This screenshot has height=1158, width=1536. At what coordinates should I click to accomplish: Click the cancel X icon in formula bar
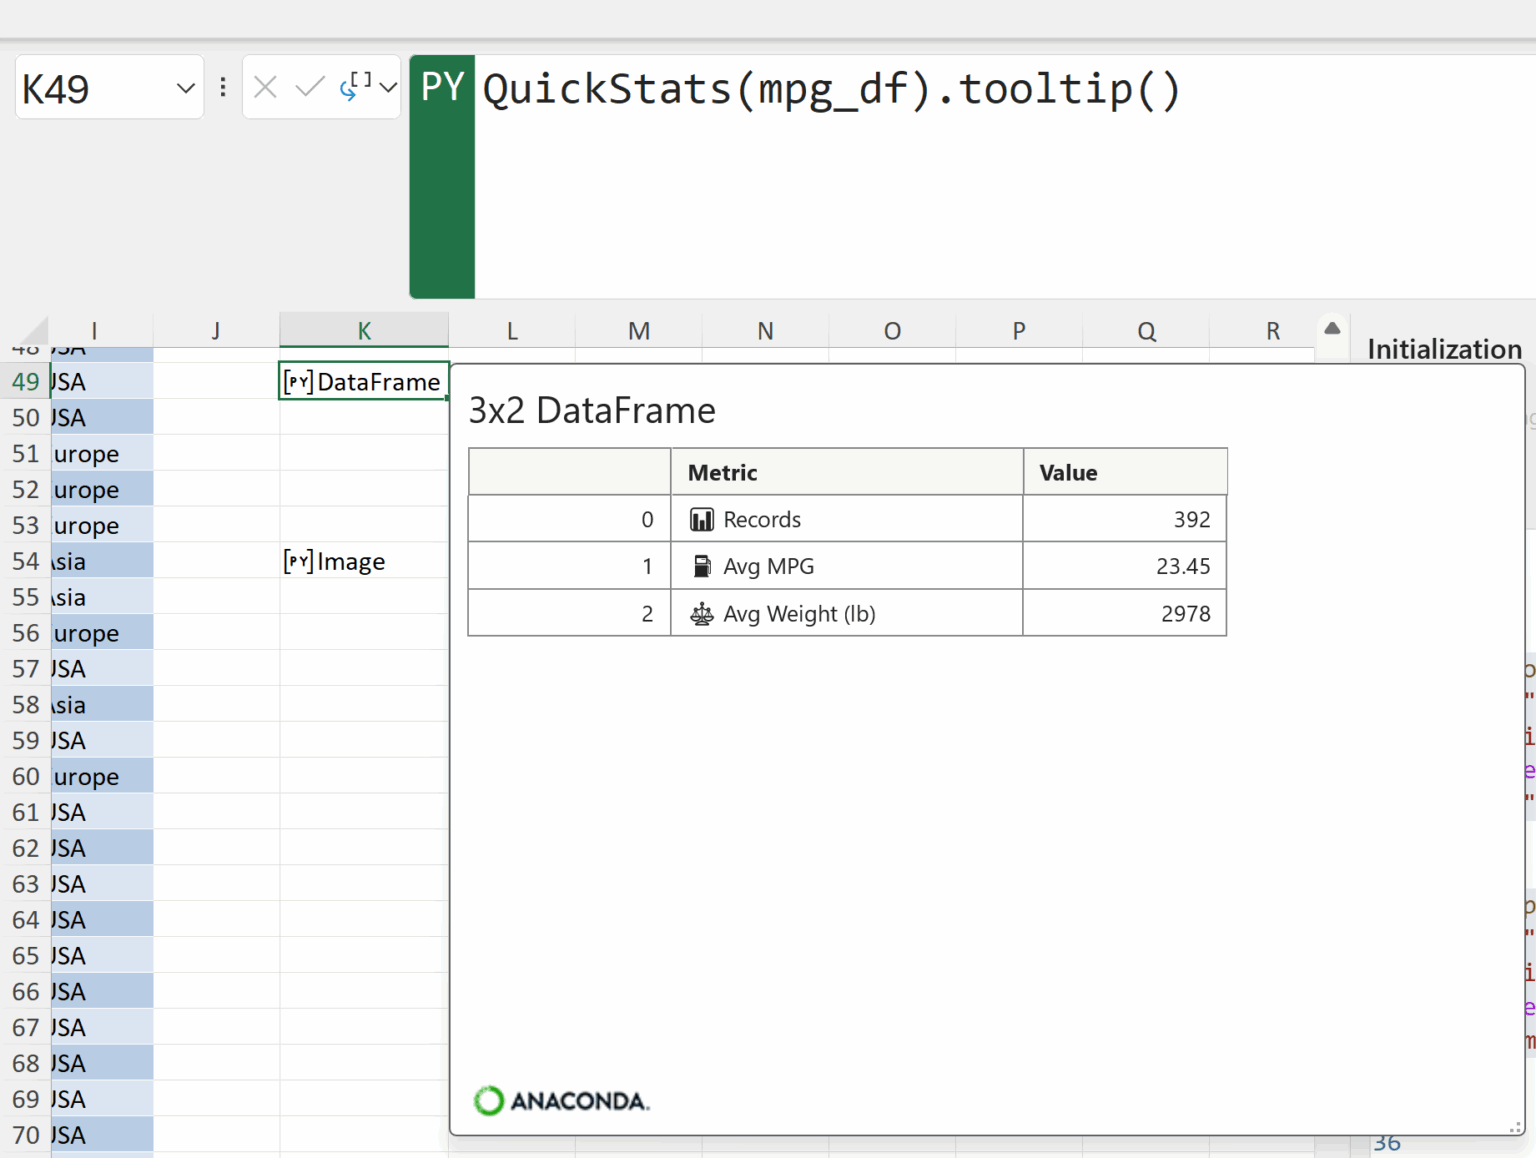coord(265,88)
